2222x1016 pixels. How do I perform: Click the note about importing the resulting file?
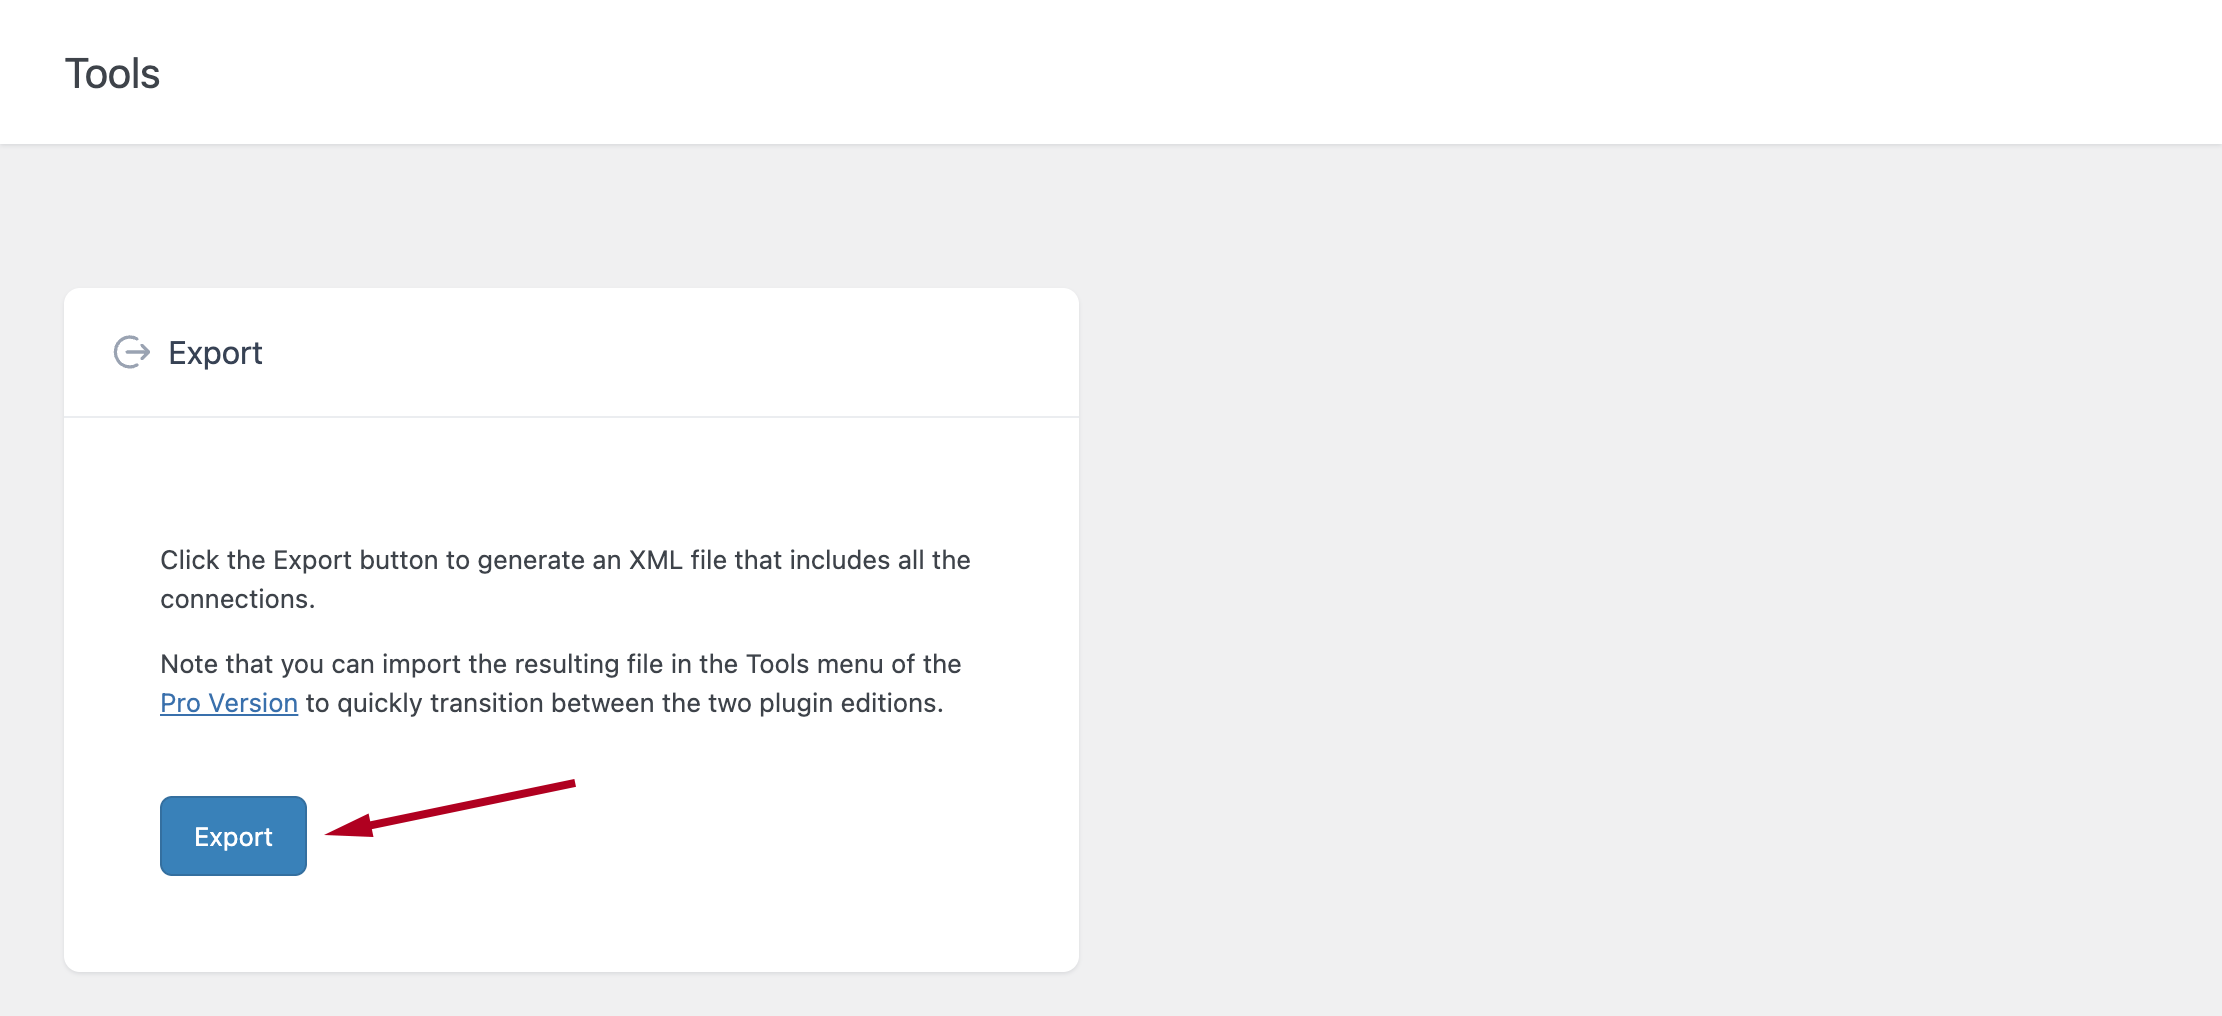tap(560, 663)
